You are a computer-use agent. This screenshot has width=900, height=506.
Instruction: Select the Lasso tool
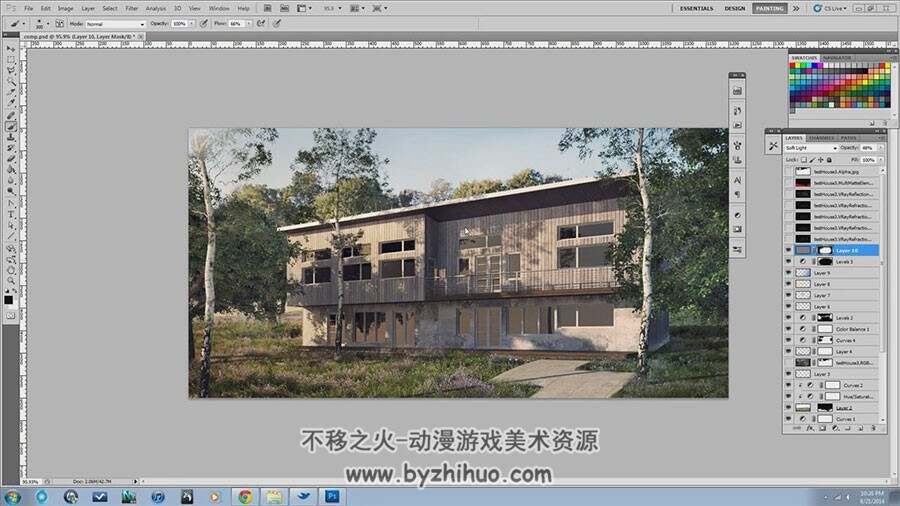10,71
